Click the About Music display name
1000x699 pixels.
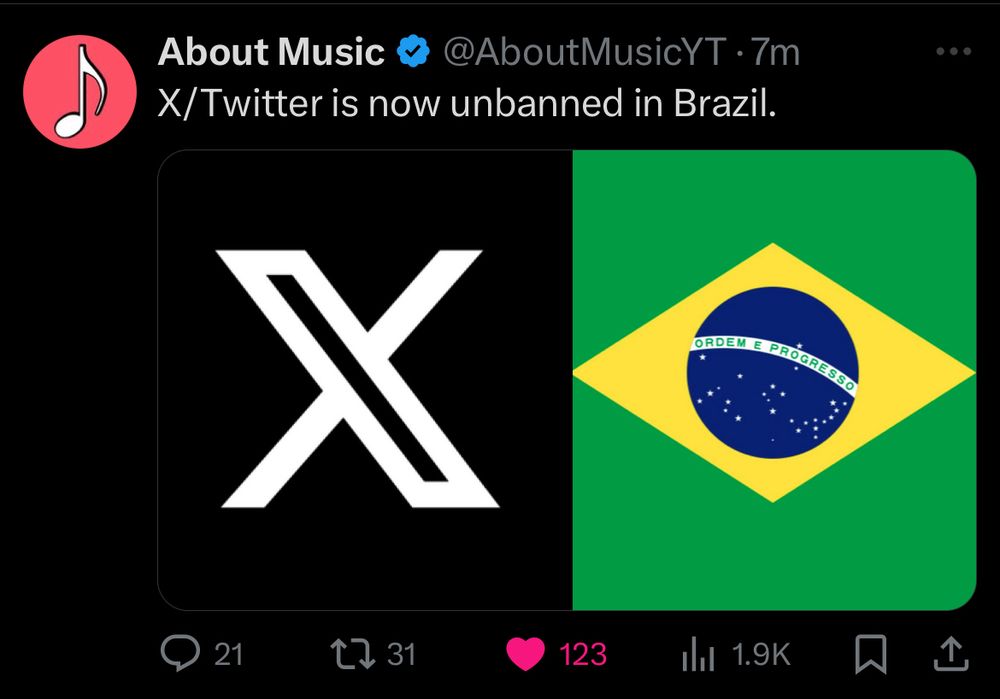(x=271, y=53)
